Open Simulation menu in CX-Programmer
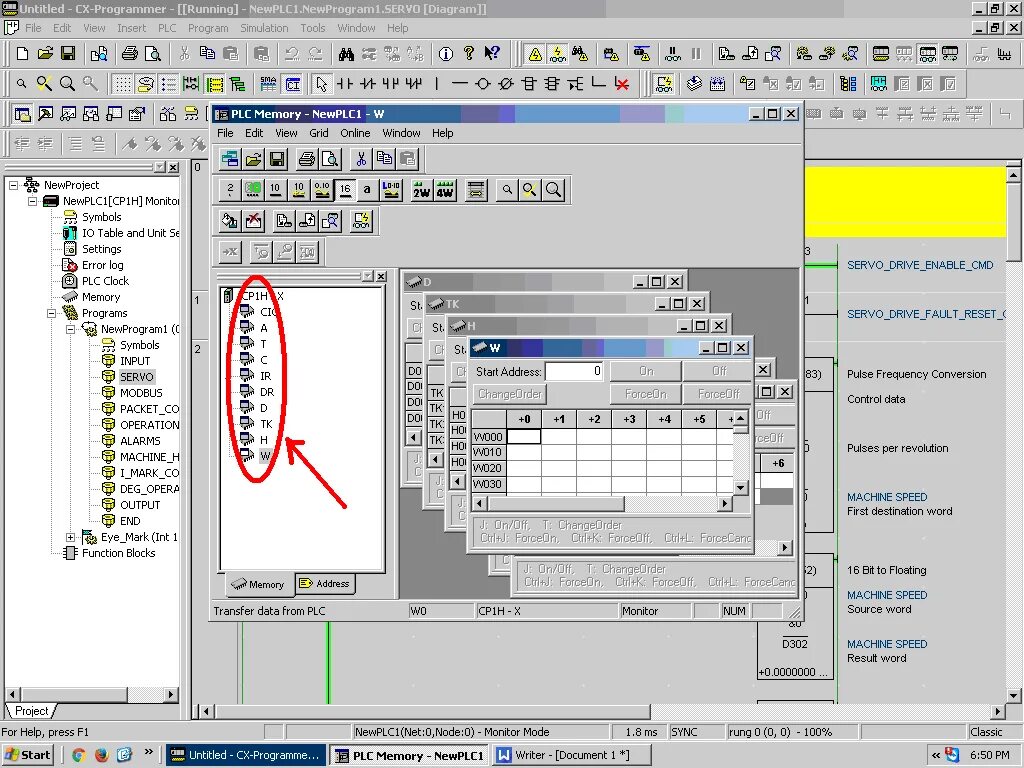Image resolution: width=1024 pixels, height=768 pixels. coord(264,28)
